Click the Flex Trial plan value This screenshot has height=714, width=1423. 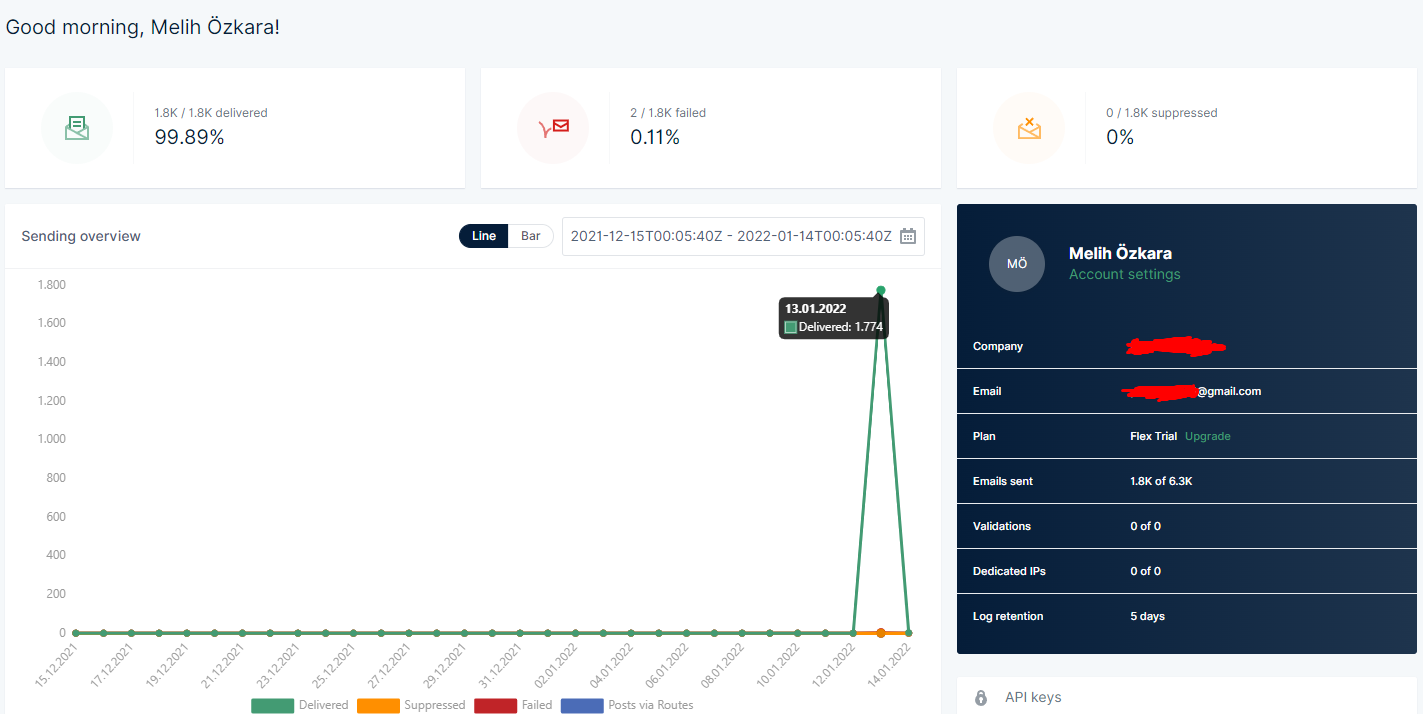click(x=1153, y=436)
